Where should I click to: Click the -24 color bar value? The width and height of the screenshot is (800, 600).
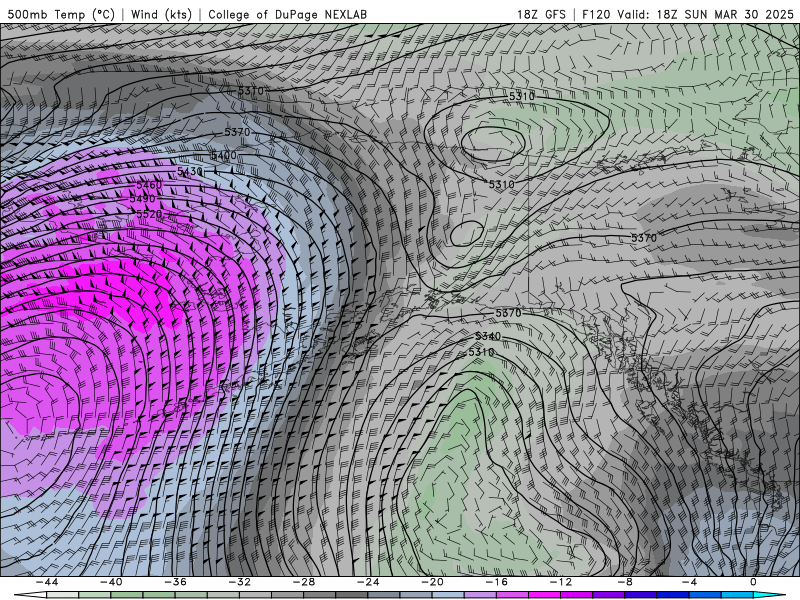pyautogui.click(x=368, y=582)
